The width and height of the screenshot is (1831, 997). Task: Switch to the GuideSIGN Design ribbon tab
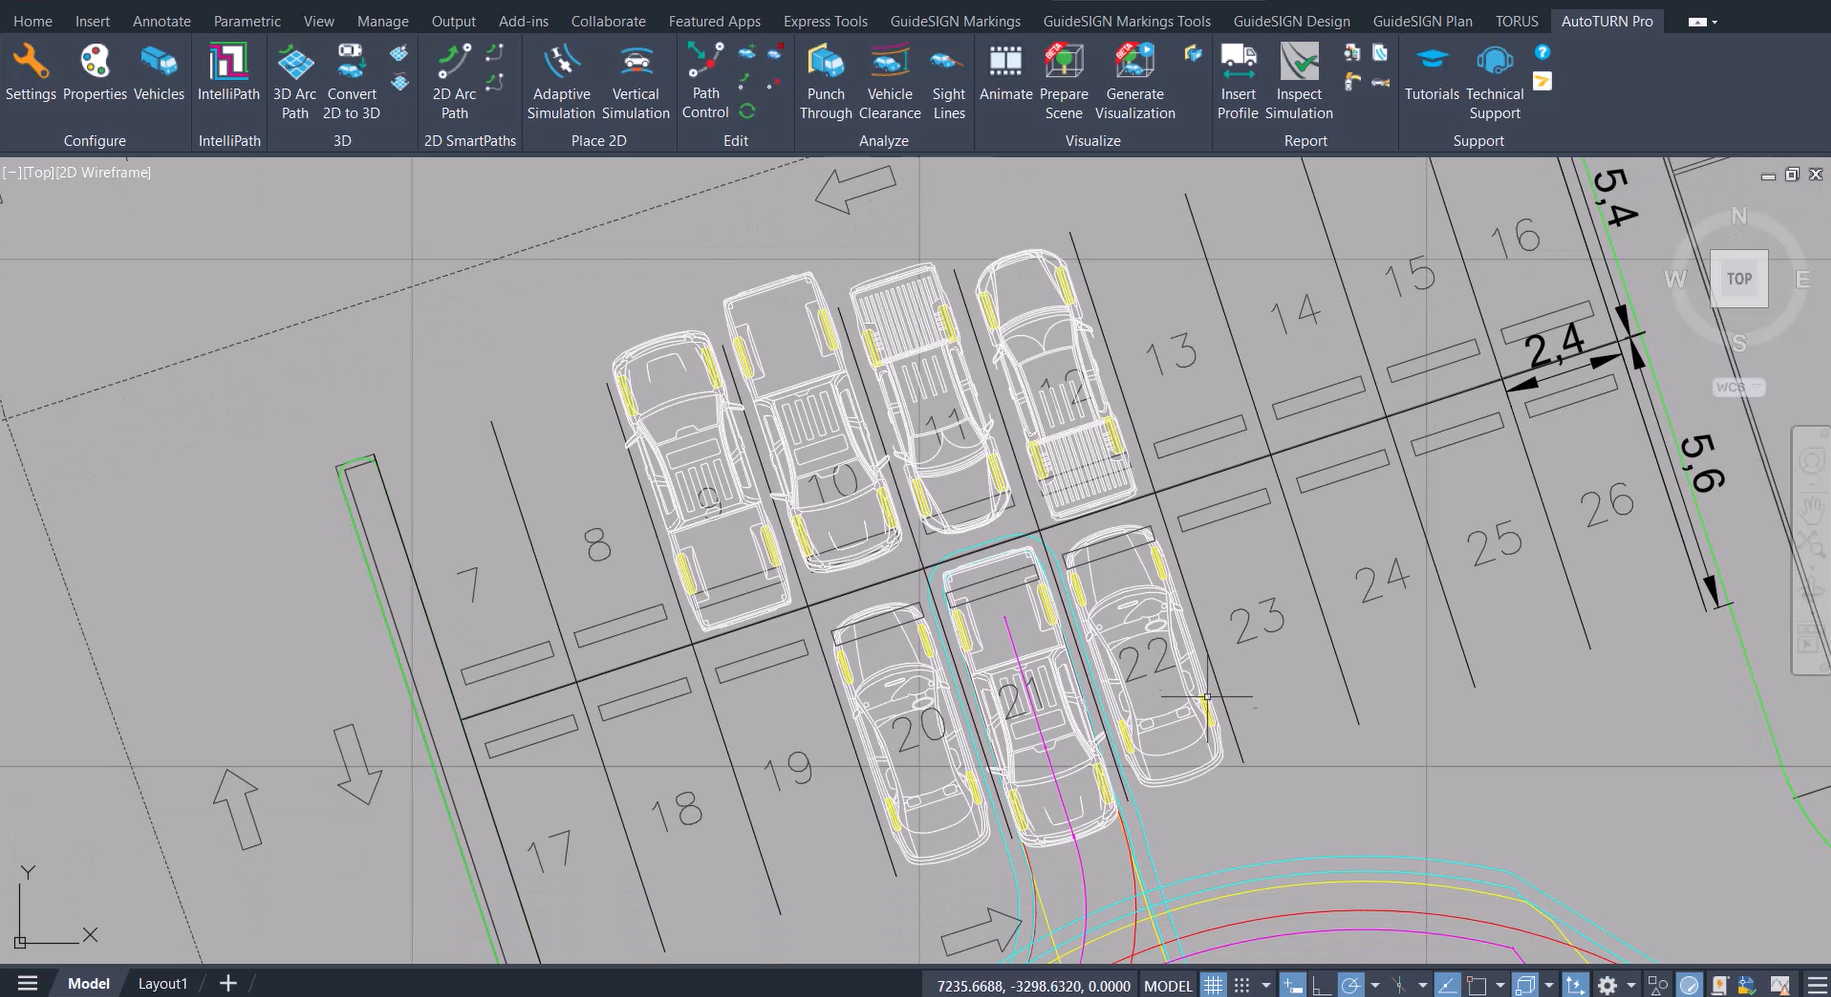pos(1291,20)
